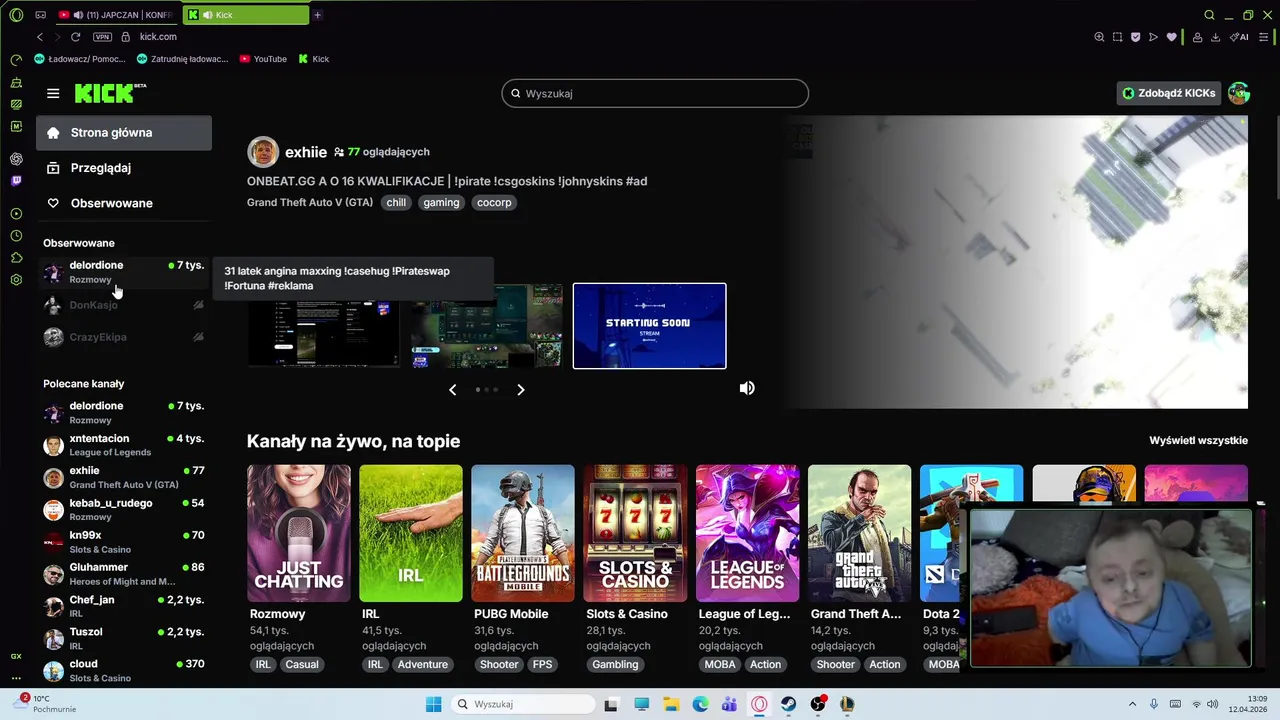Screen dimensions: 1280x720
Task: Focus the Wyszukaj search field
Action: pyautogui.click(x=655, y=93)
